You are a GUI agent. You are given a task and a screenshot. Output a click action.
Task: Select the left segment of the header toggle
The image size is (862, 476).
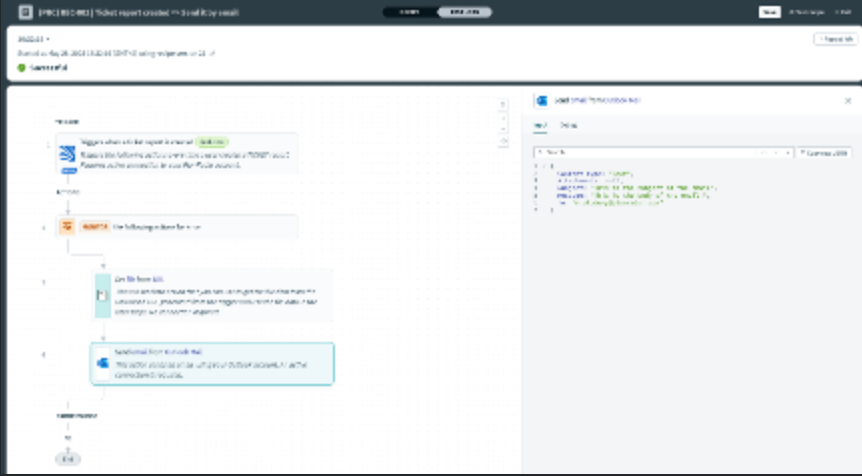point(410,12)
